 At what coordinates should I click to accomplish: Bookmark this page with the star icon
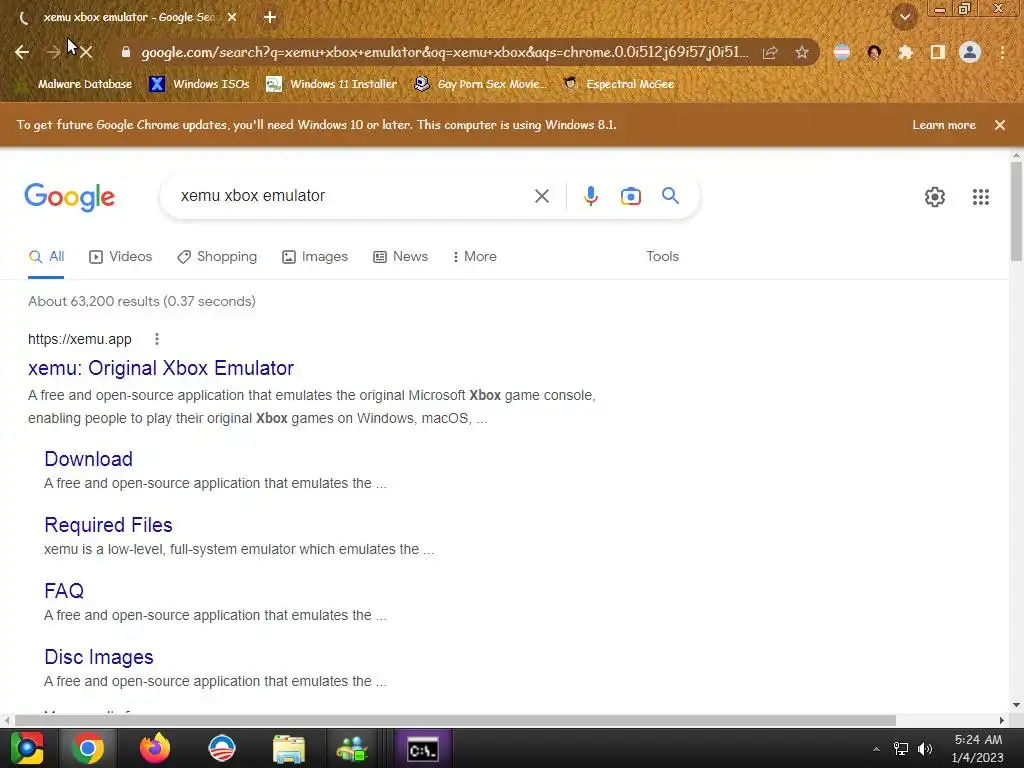[802, 52]
